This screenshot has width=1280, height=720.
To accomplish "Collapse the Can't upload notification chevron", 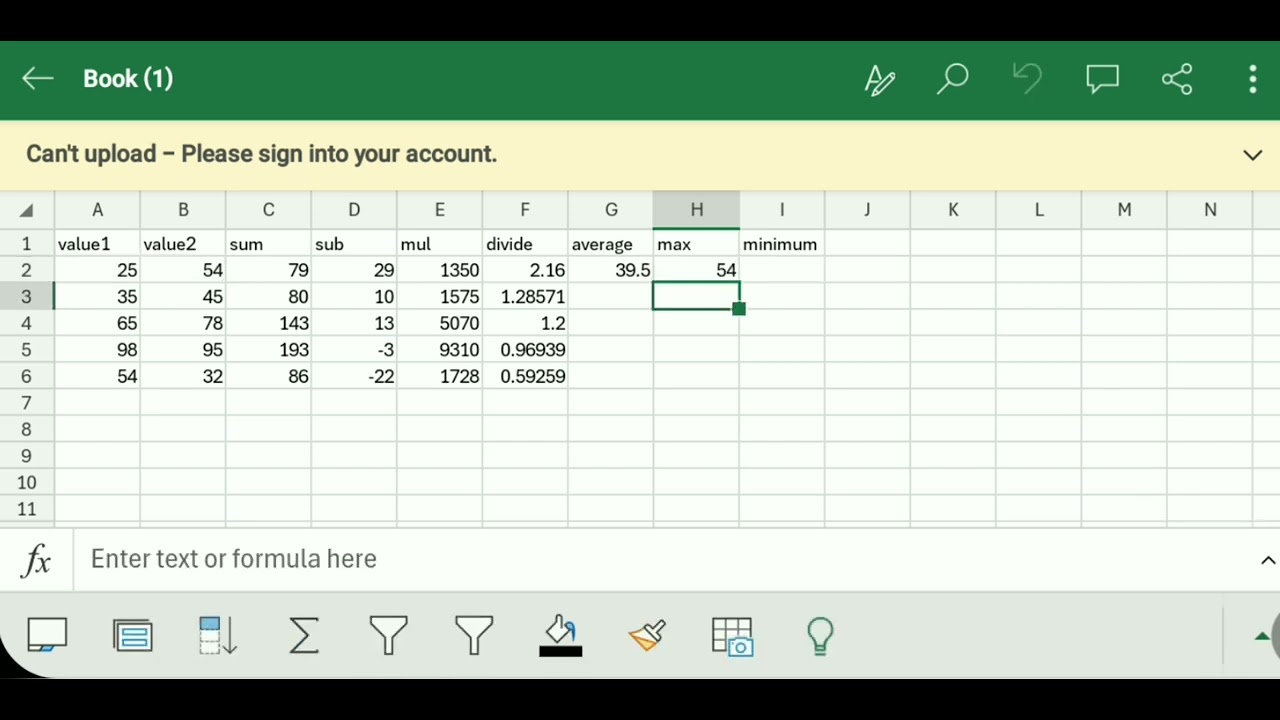I will coord(1252,155).
